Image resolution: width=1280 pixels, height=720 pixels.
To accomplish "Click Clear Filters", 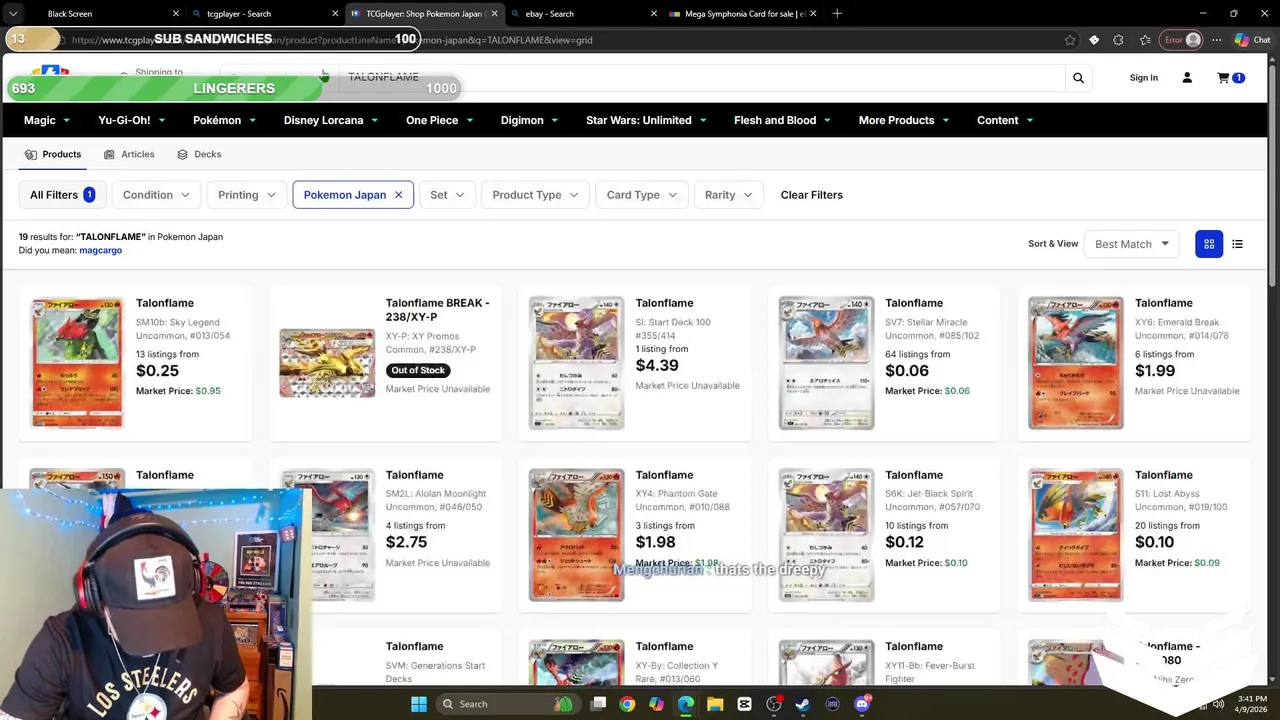I will point(811,195).
